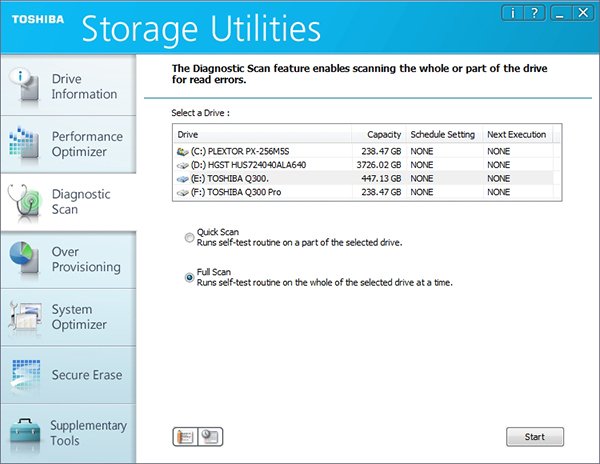This screenshot has height=464, width=600.
Task: Minimize the Storage Utilities window
Action: click(x=561, y=13)
